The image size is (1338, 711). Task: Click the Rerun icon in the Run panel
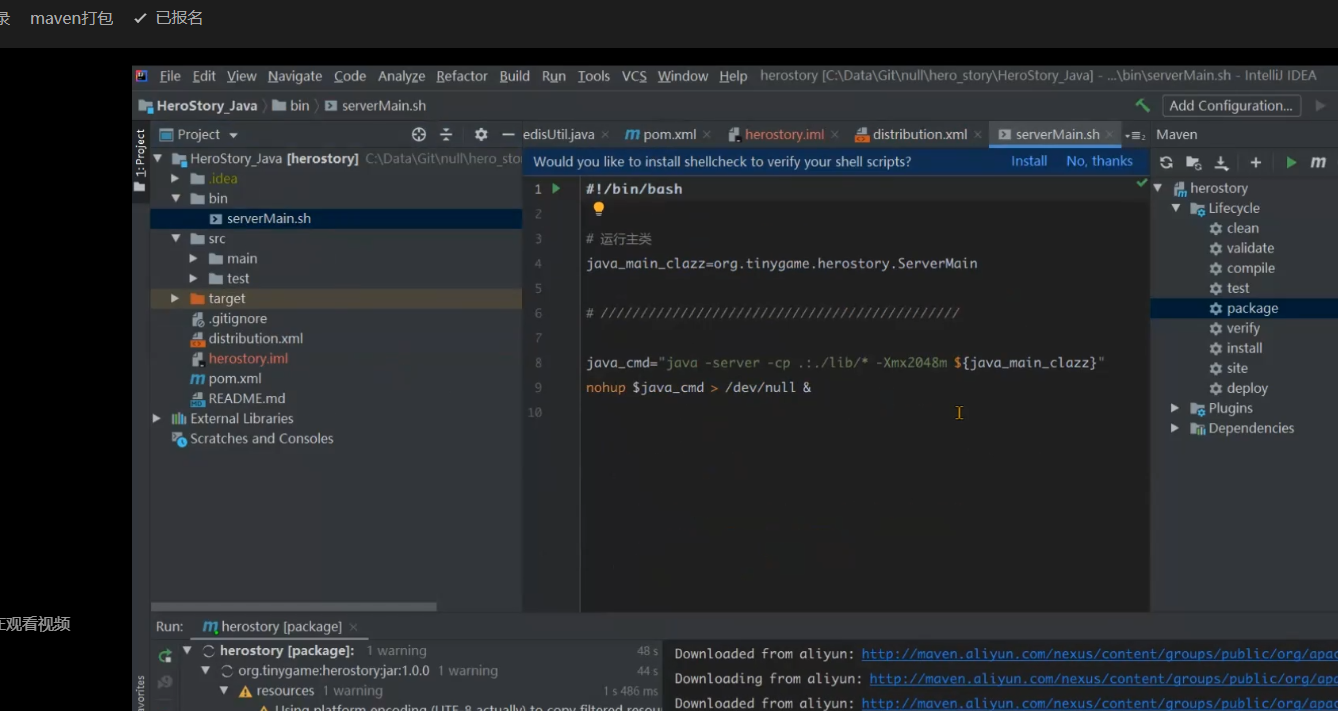coord(165,656)
